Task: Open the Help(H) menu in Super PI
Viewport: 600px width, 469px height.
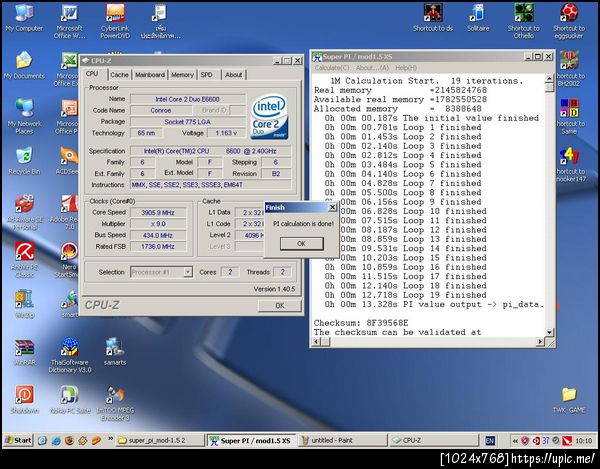Action: [406, 67]
